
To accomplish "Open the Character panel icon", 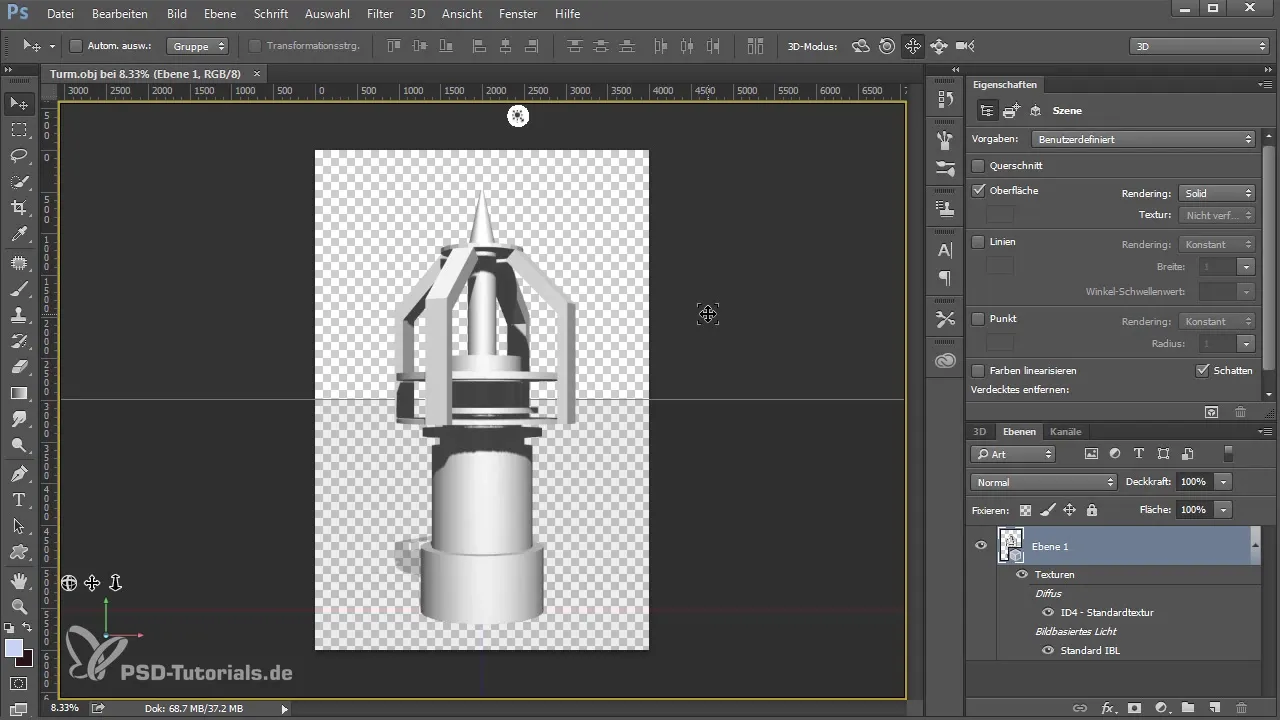I will [945, 250].
